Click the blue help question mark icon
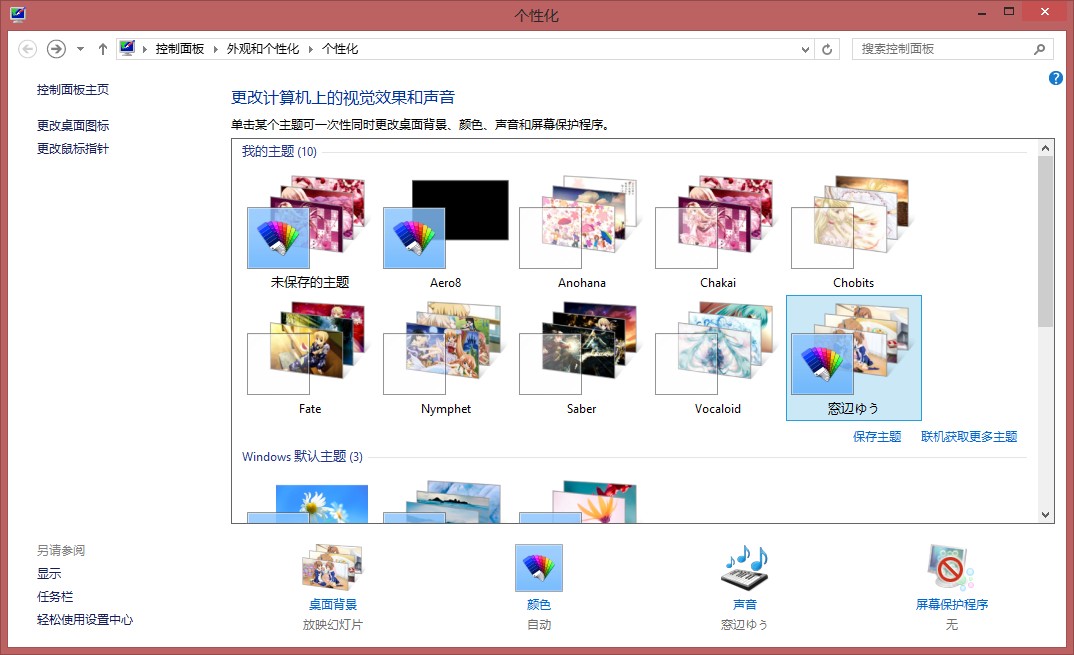The image size is (1074, 655). (1056, 78)
